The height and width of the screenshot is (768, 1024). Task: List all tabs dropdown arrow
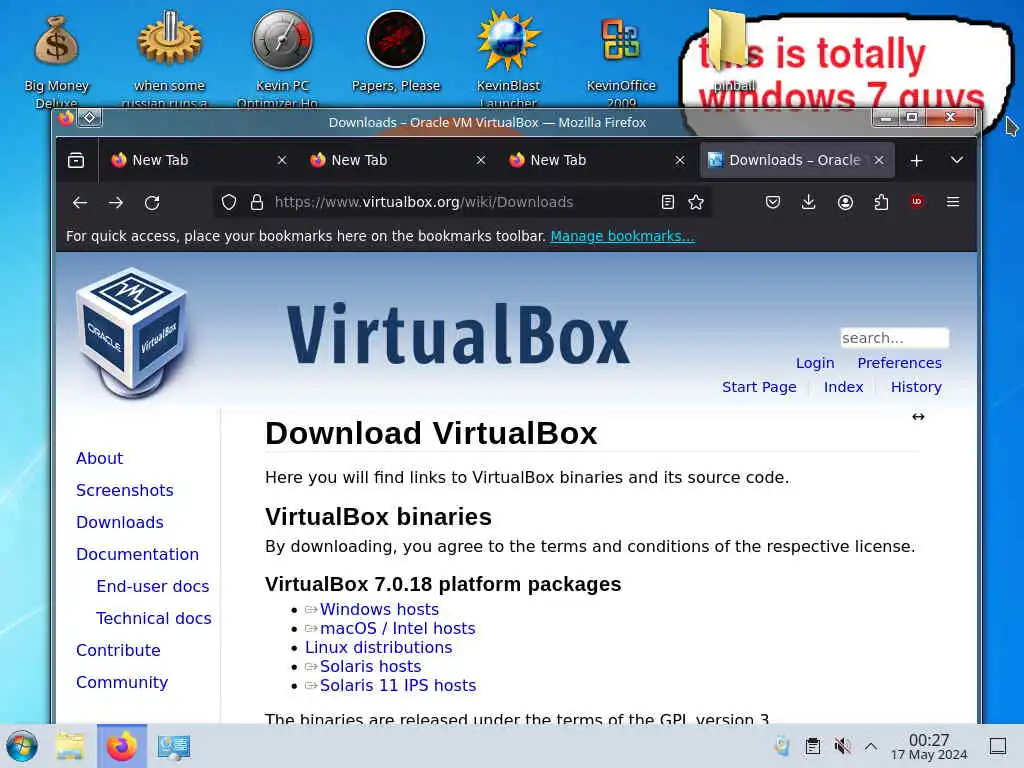pyautogui.click(x=957, y=160)
